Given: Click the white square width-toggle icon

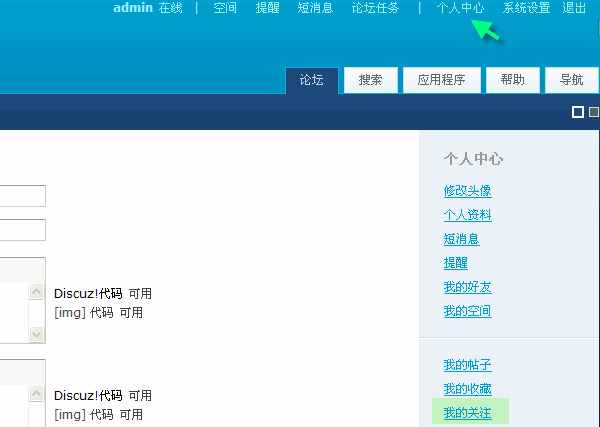Looking at the screenshot, I should click(578, 112).
